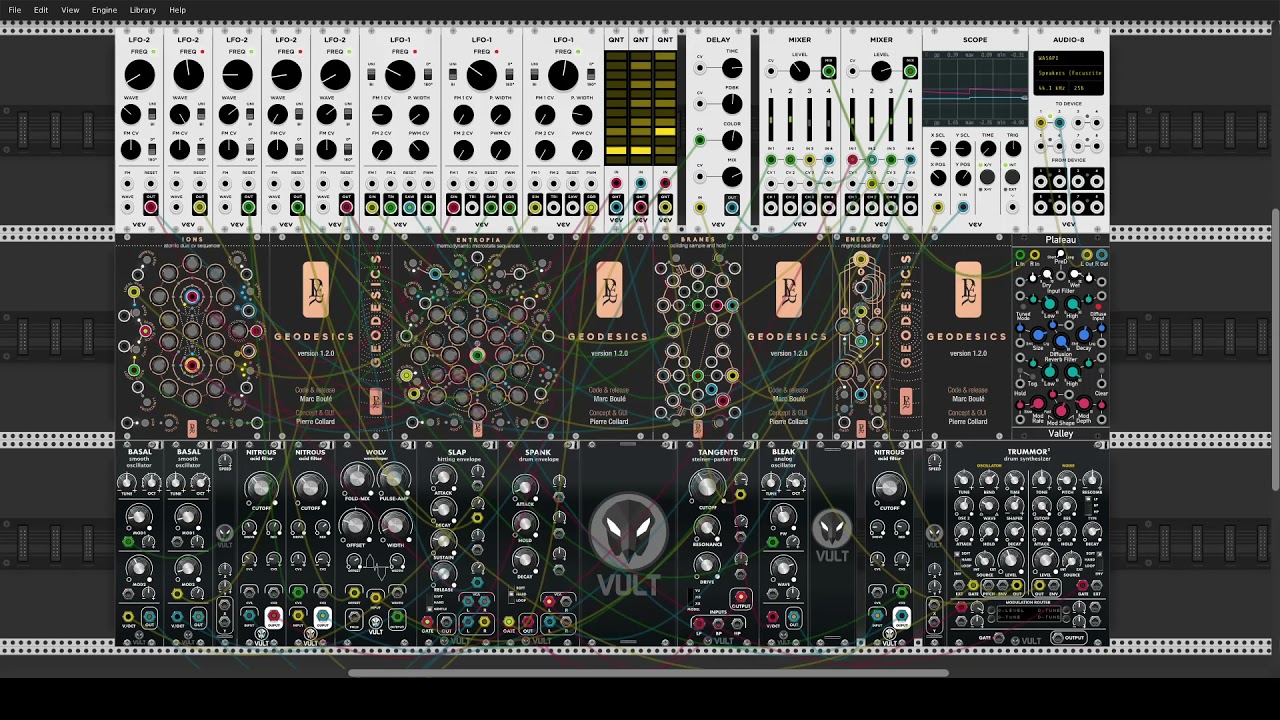Select the Delay module OUT port
Viewport: 1280px width, 720px height.
(732, 206)
